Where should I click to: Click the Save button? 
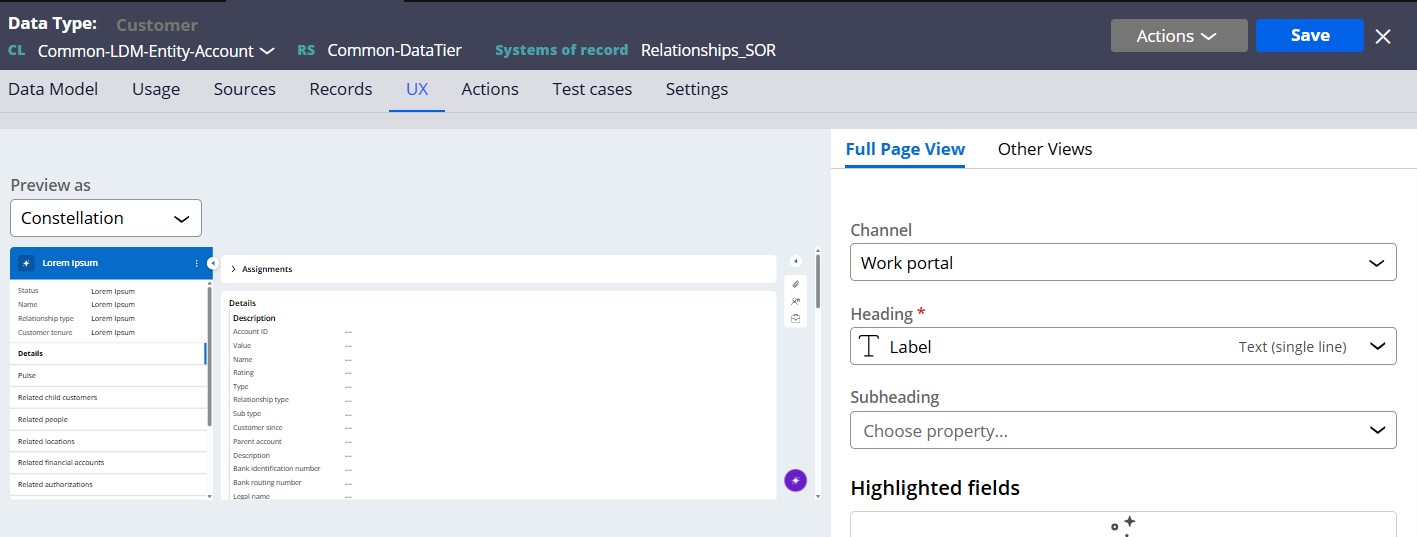click(1309, 35)
